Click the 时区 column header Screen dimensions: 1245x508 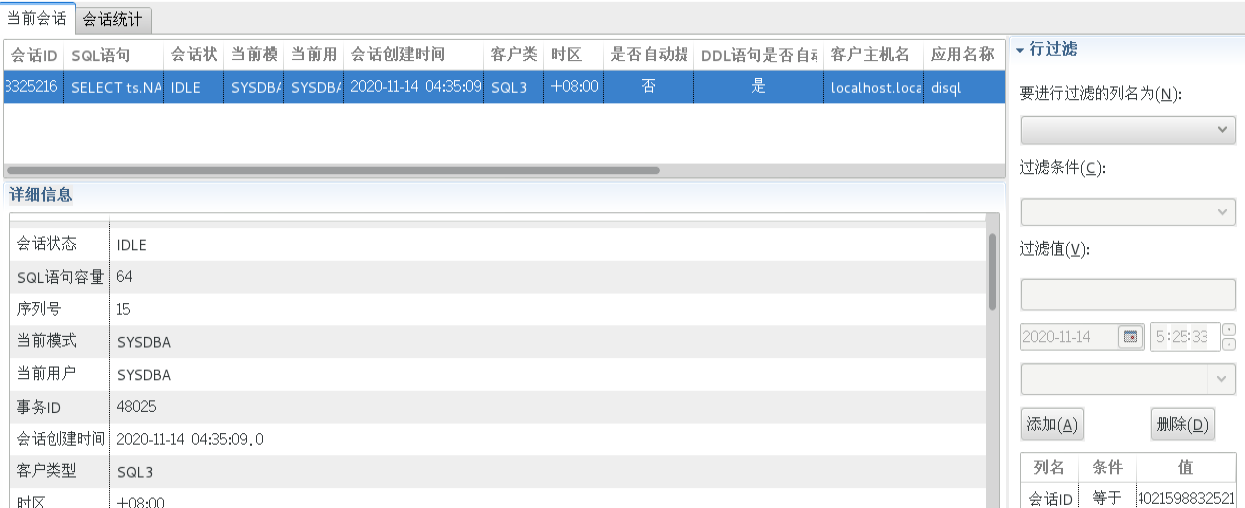coord(574,55)
